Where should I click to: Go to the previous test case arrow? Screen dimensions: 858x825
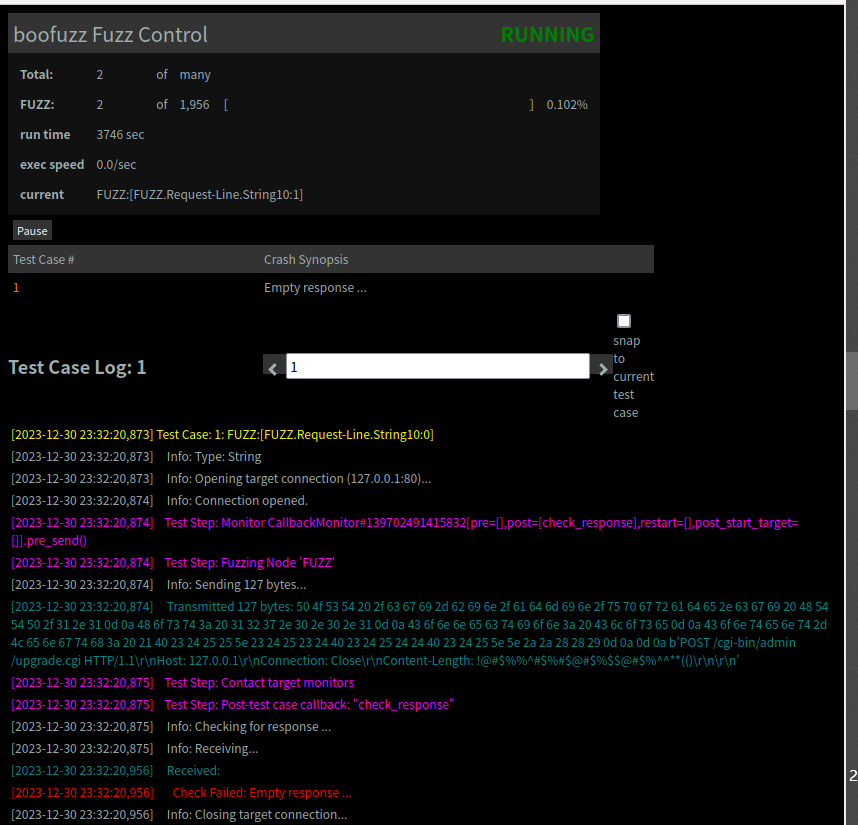pos(274,368)
